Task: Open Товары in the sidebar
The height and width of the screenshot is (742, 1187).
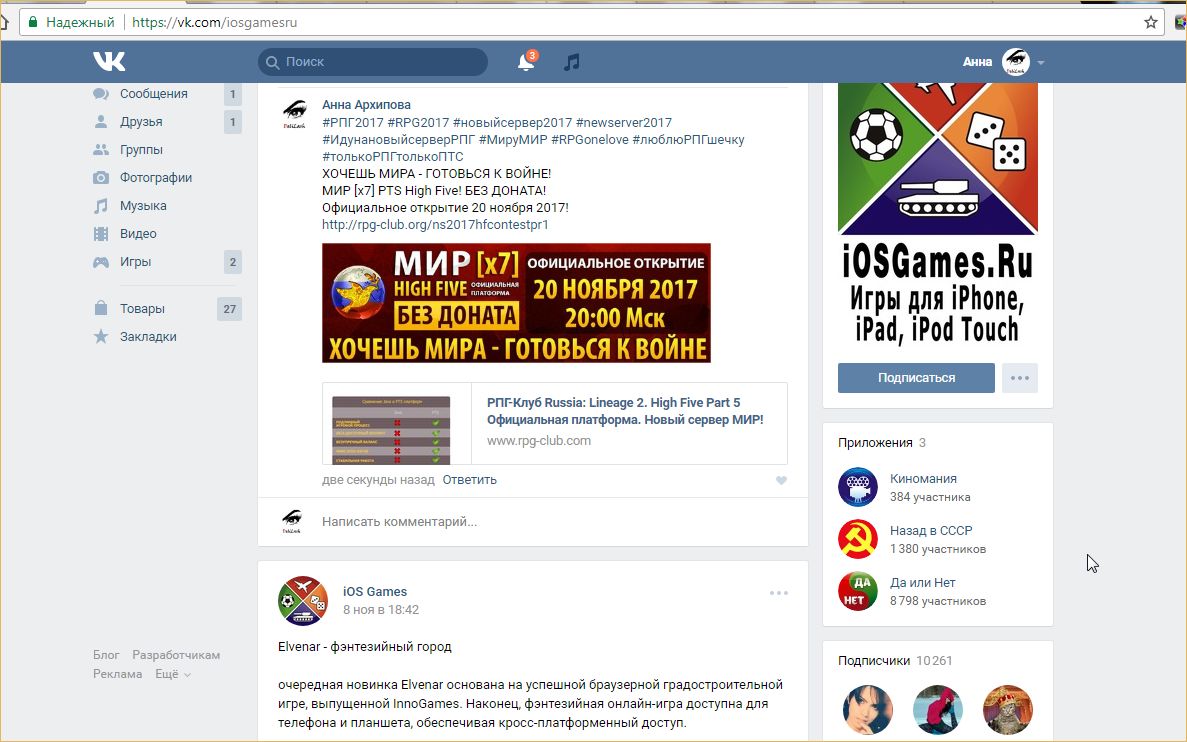Action: (x=142, y=309)
